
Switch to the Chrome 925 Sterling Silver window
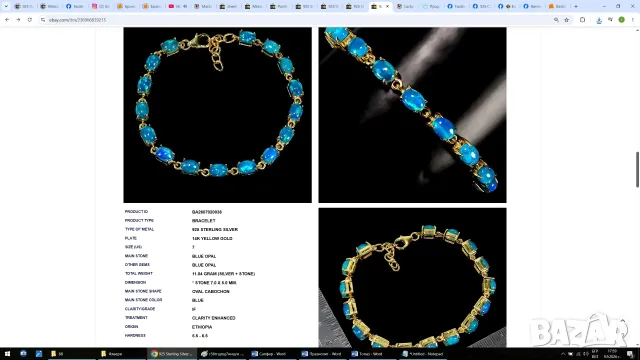click(171, 354)
